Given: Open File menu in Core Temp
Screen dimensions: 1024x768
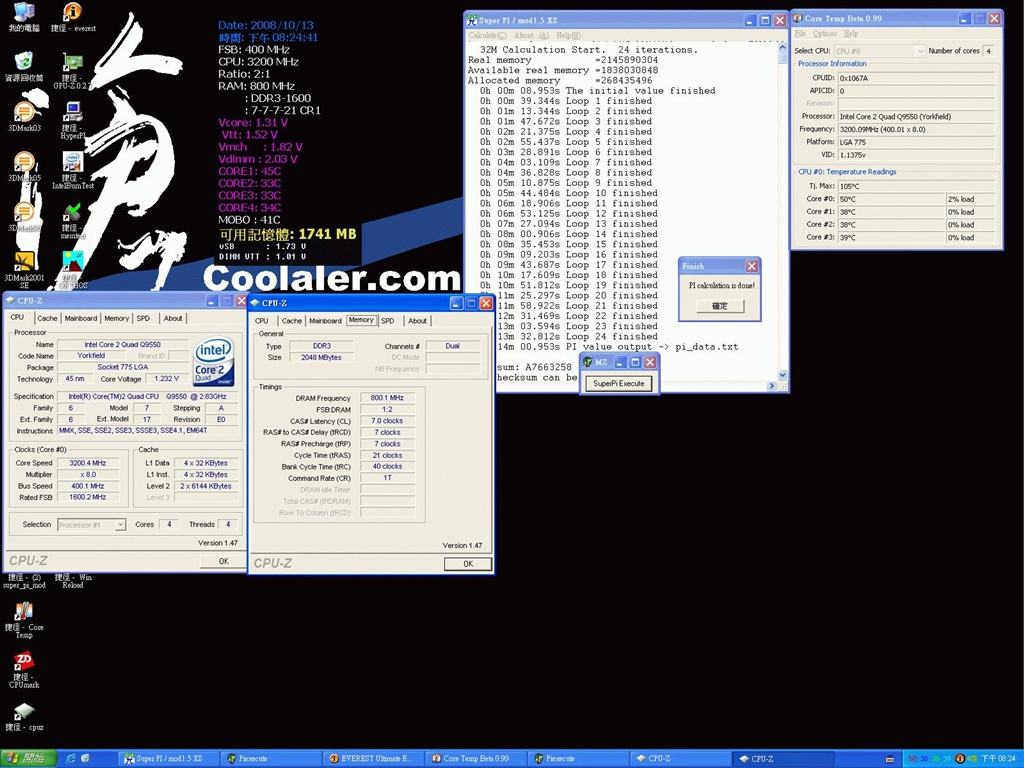Looking at the screenshot, I should click(x=800, y=33).
